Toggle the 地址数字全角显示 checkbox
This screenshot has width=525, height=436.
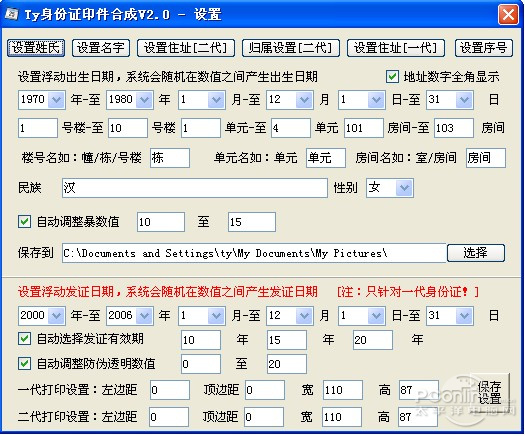(x=392, y=77)
